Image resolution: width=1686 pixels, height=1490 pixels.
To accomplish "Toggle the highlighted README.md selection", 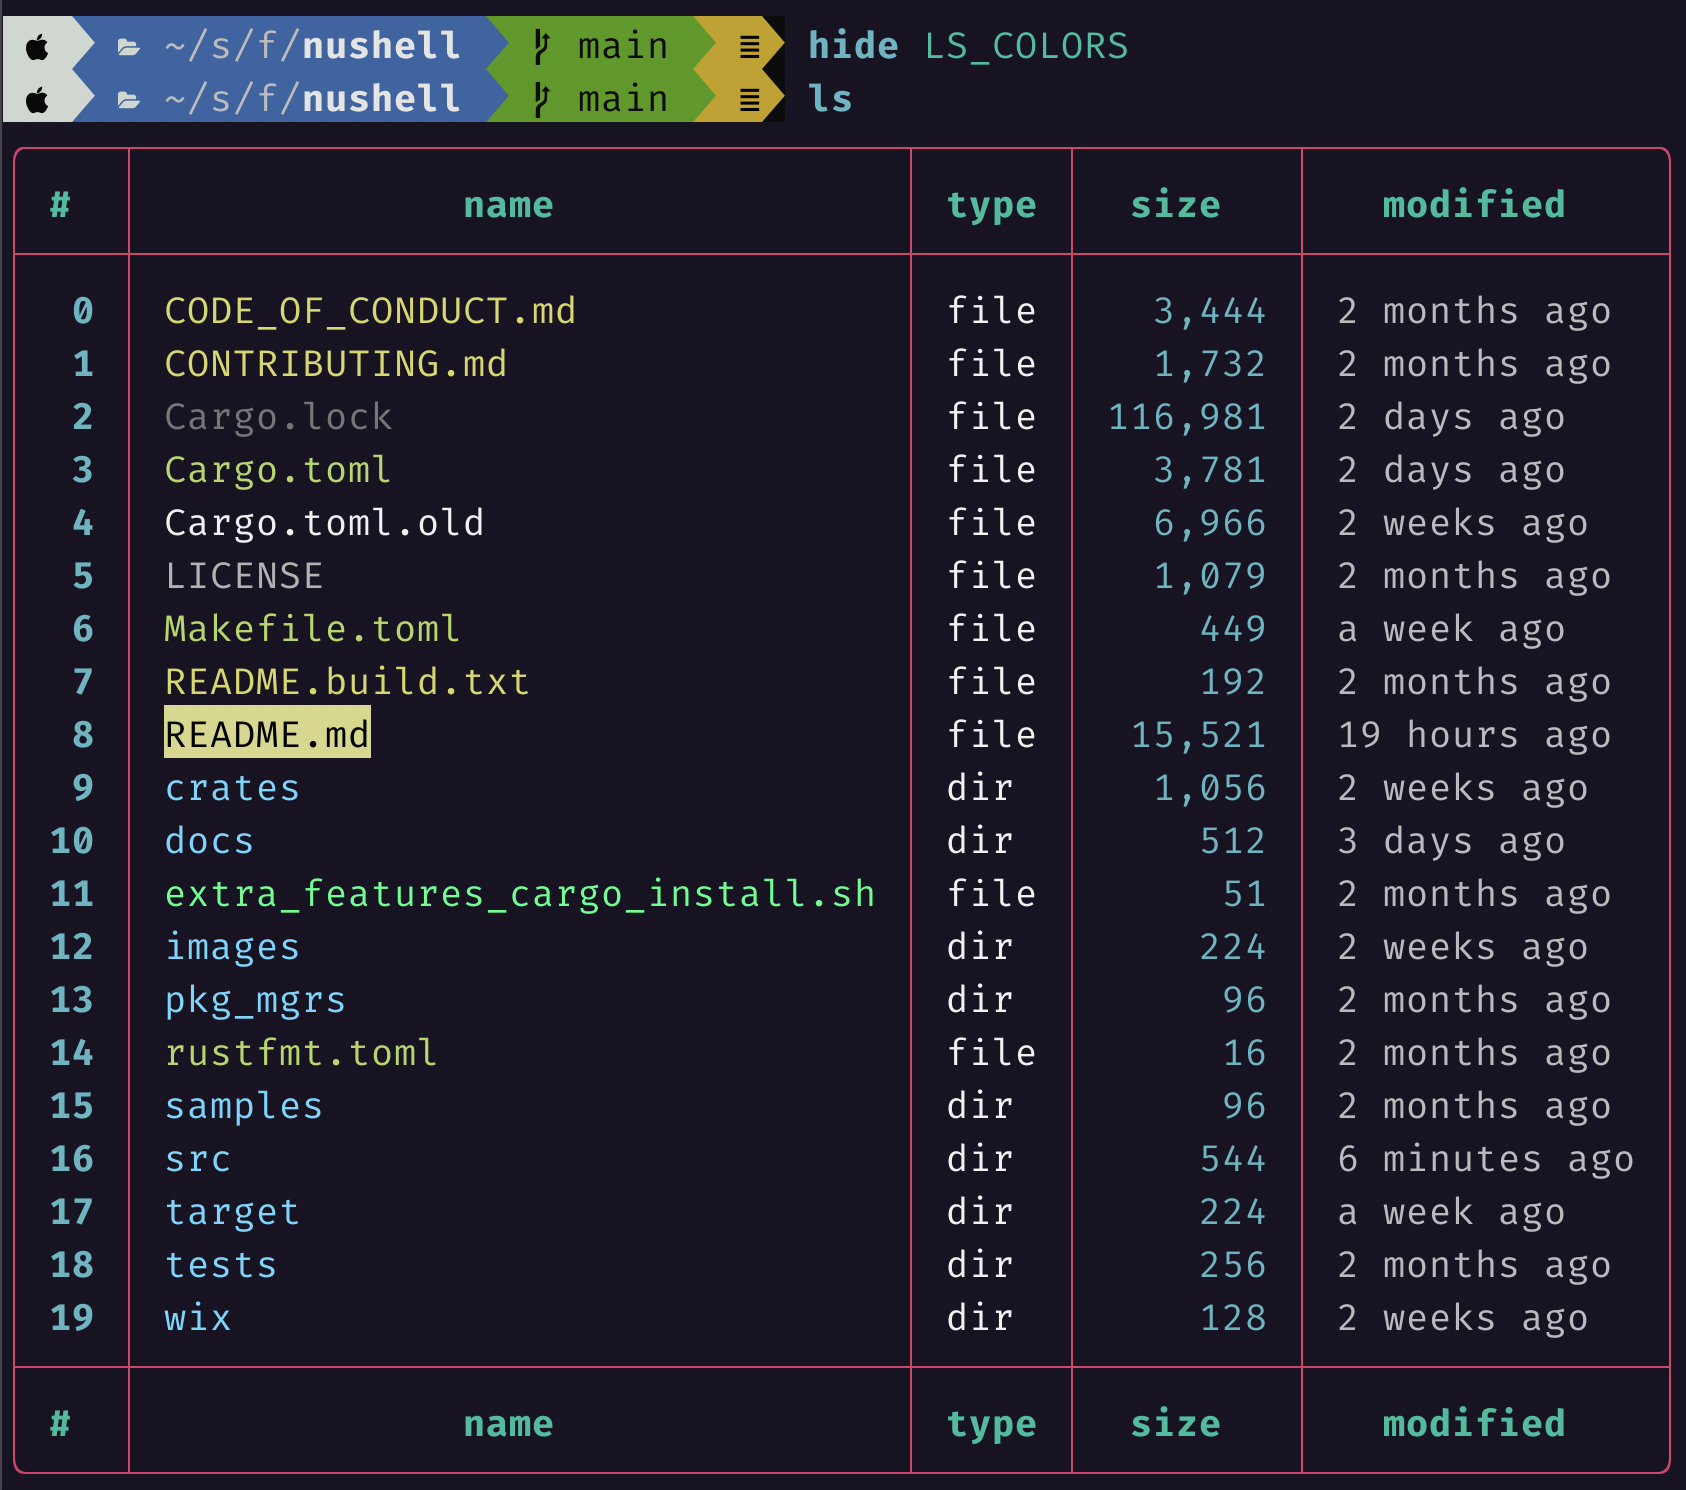I will [267, 733].
